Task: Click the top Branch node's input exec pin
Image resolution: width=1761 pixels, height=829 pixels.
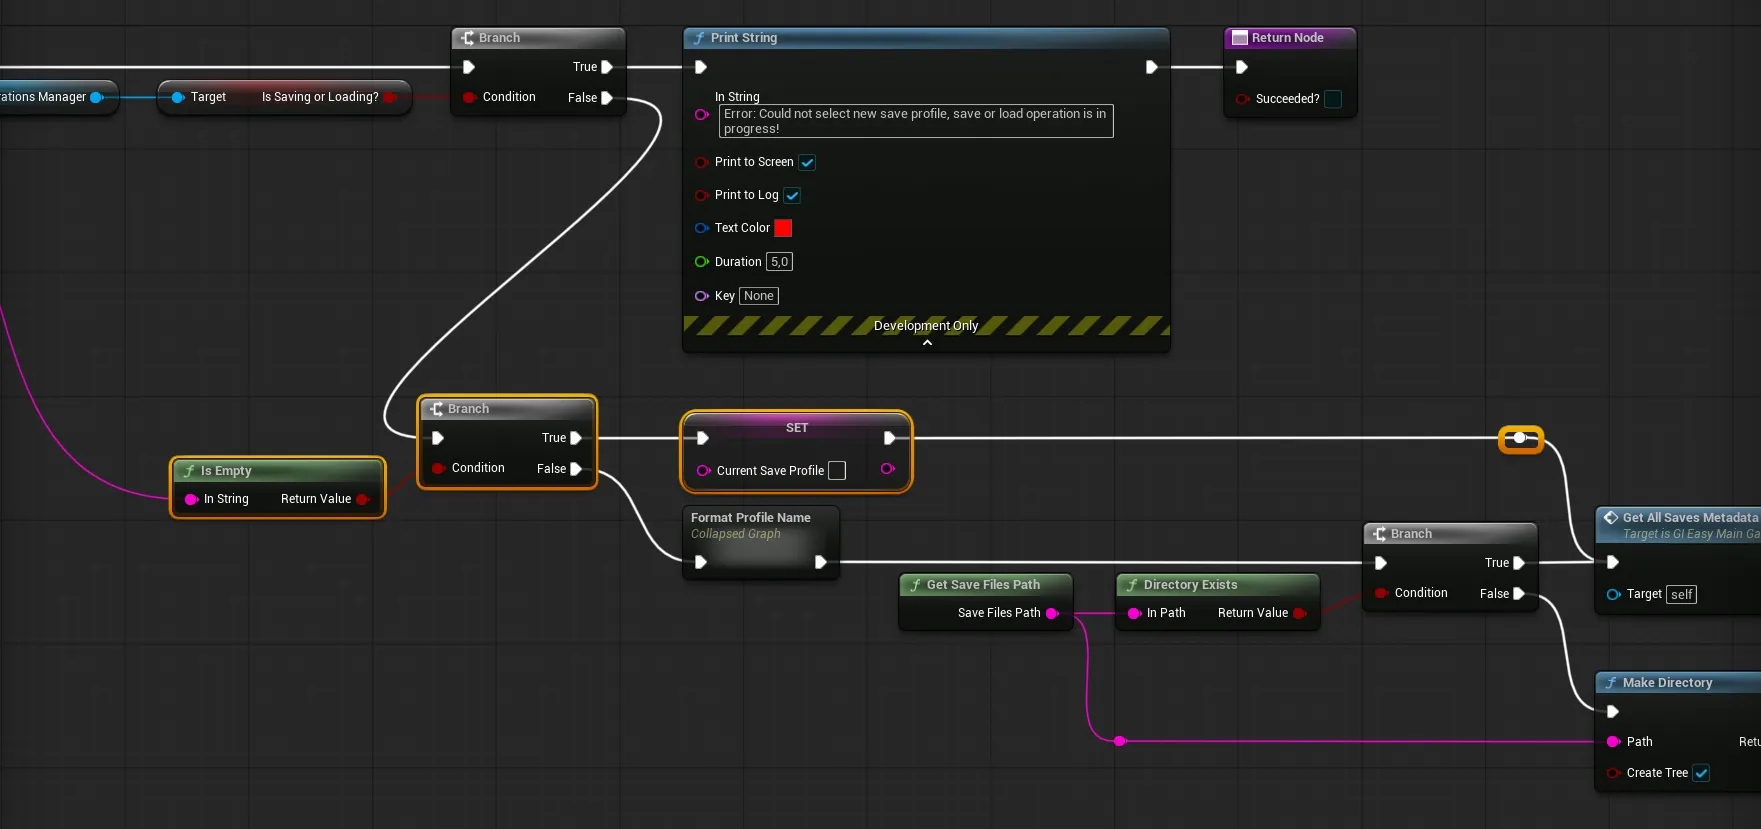Action: [469, 67]
